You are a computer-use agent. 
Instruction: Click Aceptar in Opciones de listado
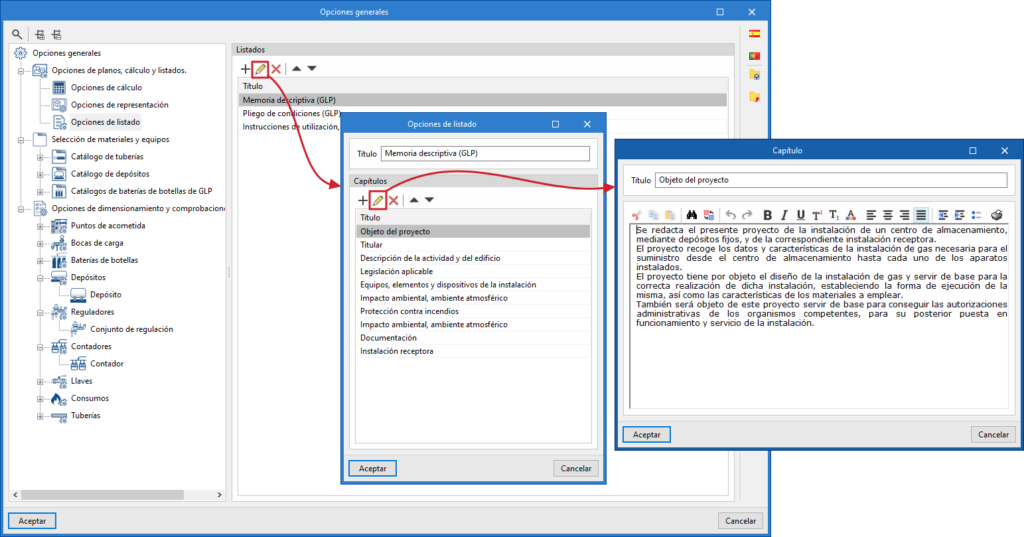(372, 468)
